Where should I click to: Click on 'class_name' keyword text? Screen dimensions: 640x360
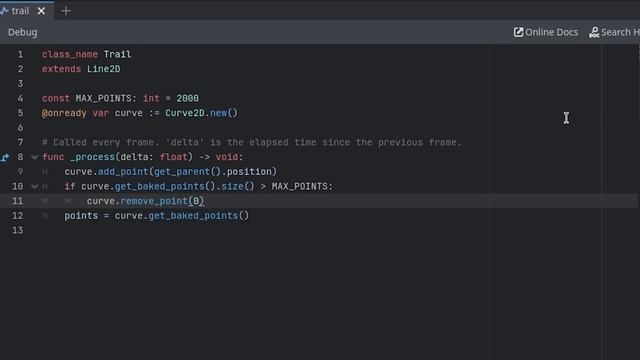[70, 54]
